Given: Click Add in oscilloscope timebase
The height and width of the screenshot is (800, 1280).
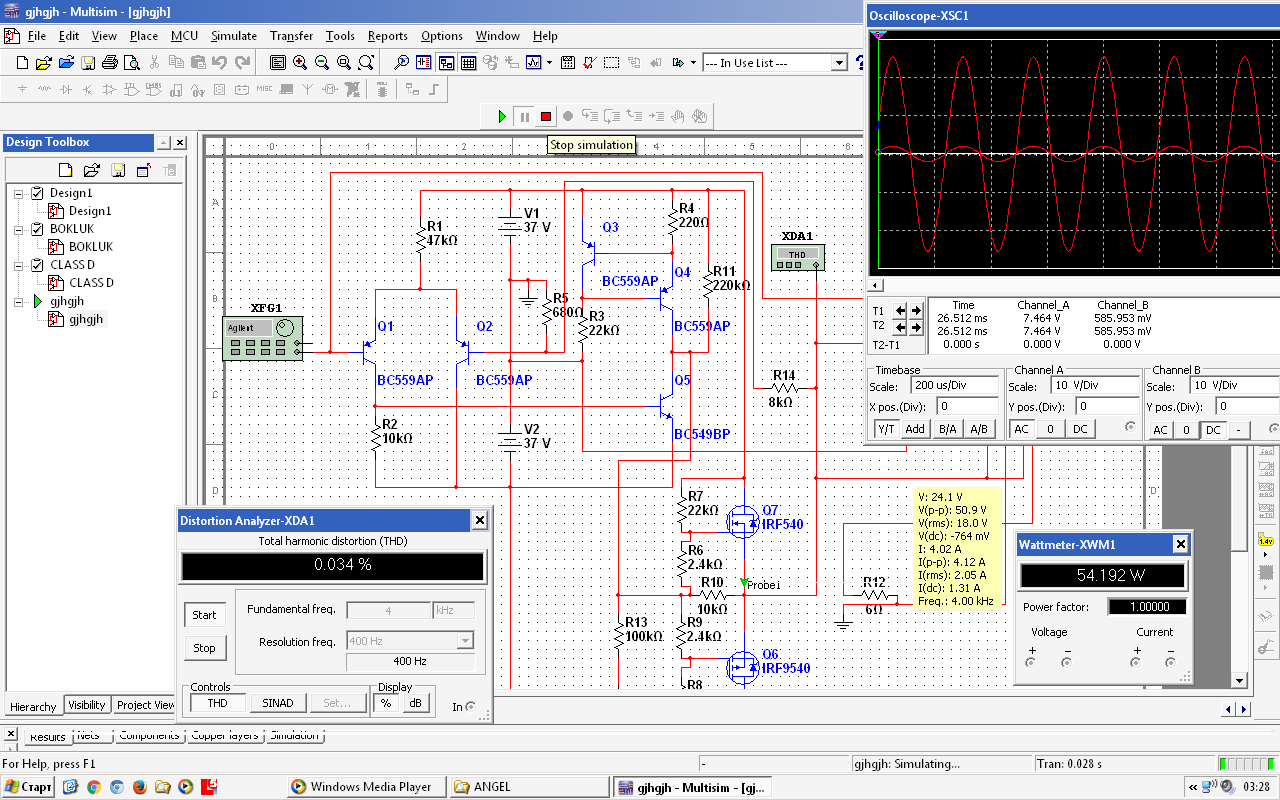Looking at the screenshot, I should (x=915, y=429).
